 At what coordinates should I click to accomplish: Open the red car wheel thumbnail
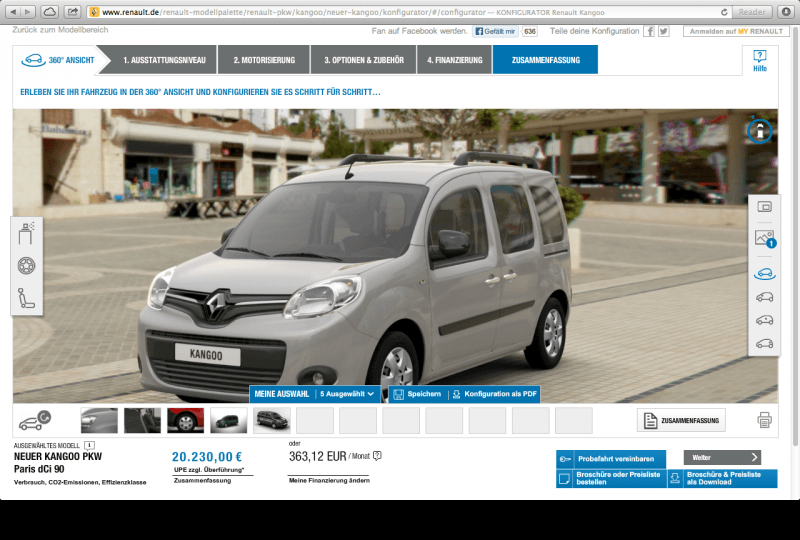click(x=185, y=420)
